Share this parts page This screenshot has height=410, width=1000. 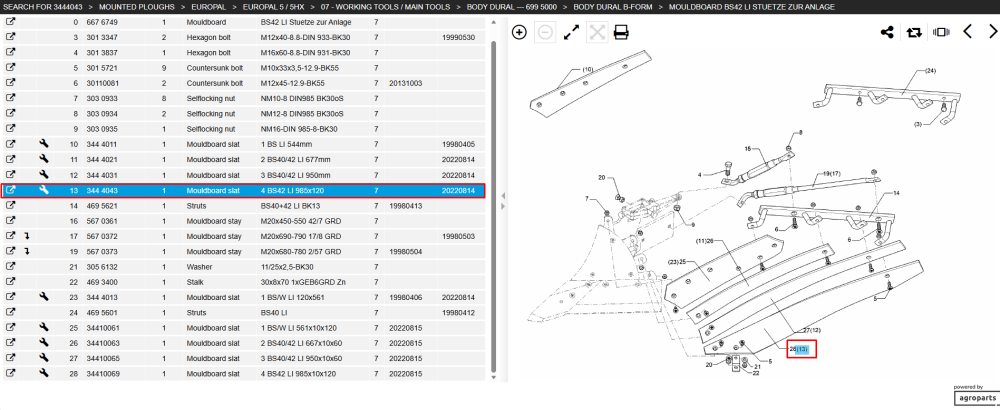887,32
